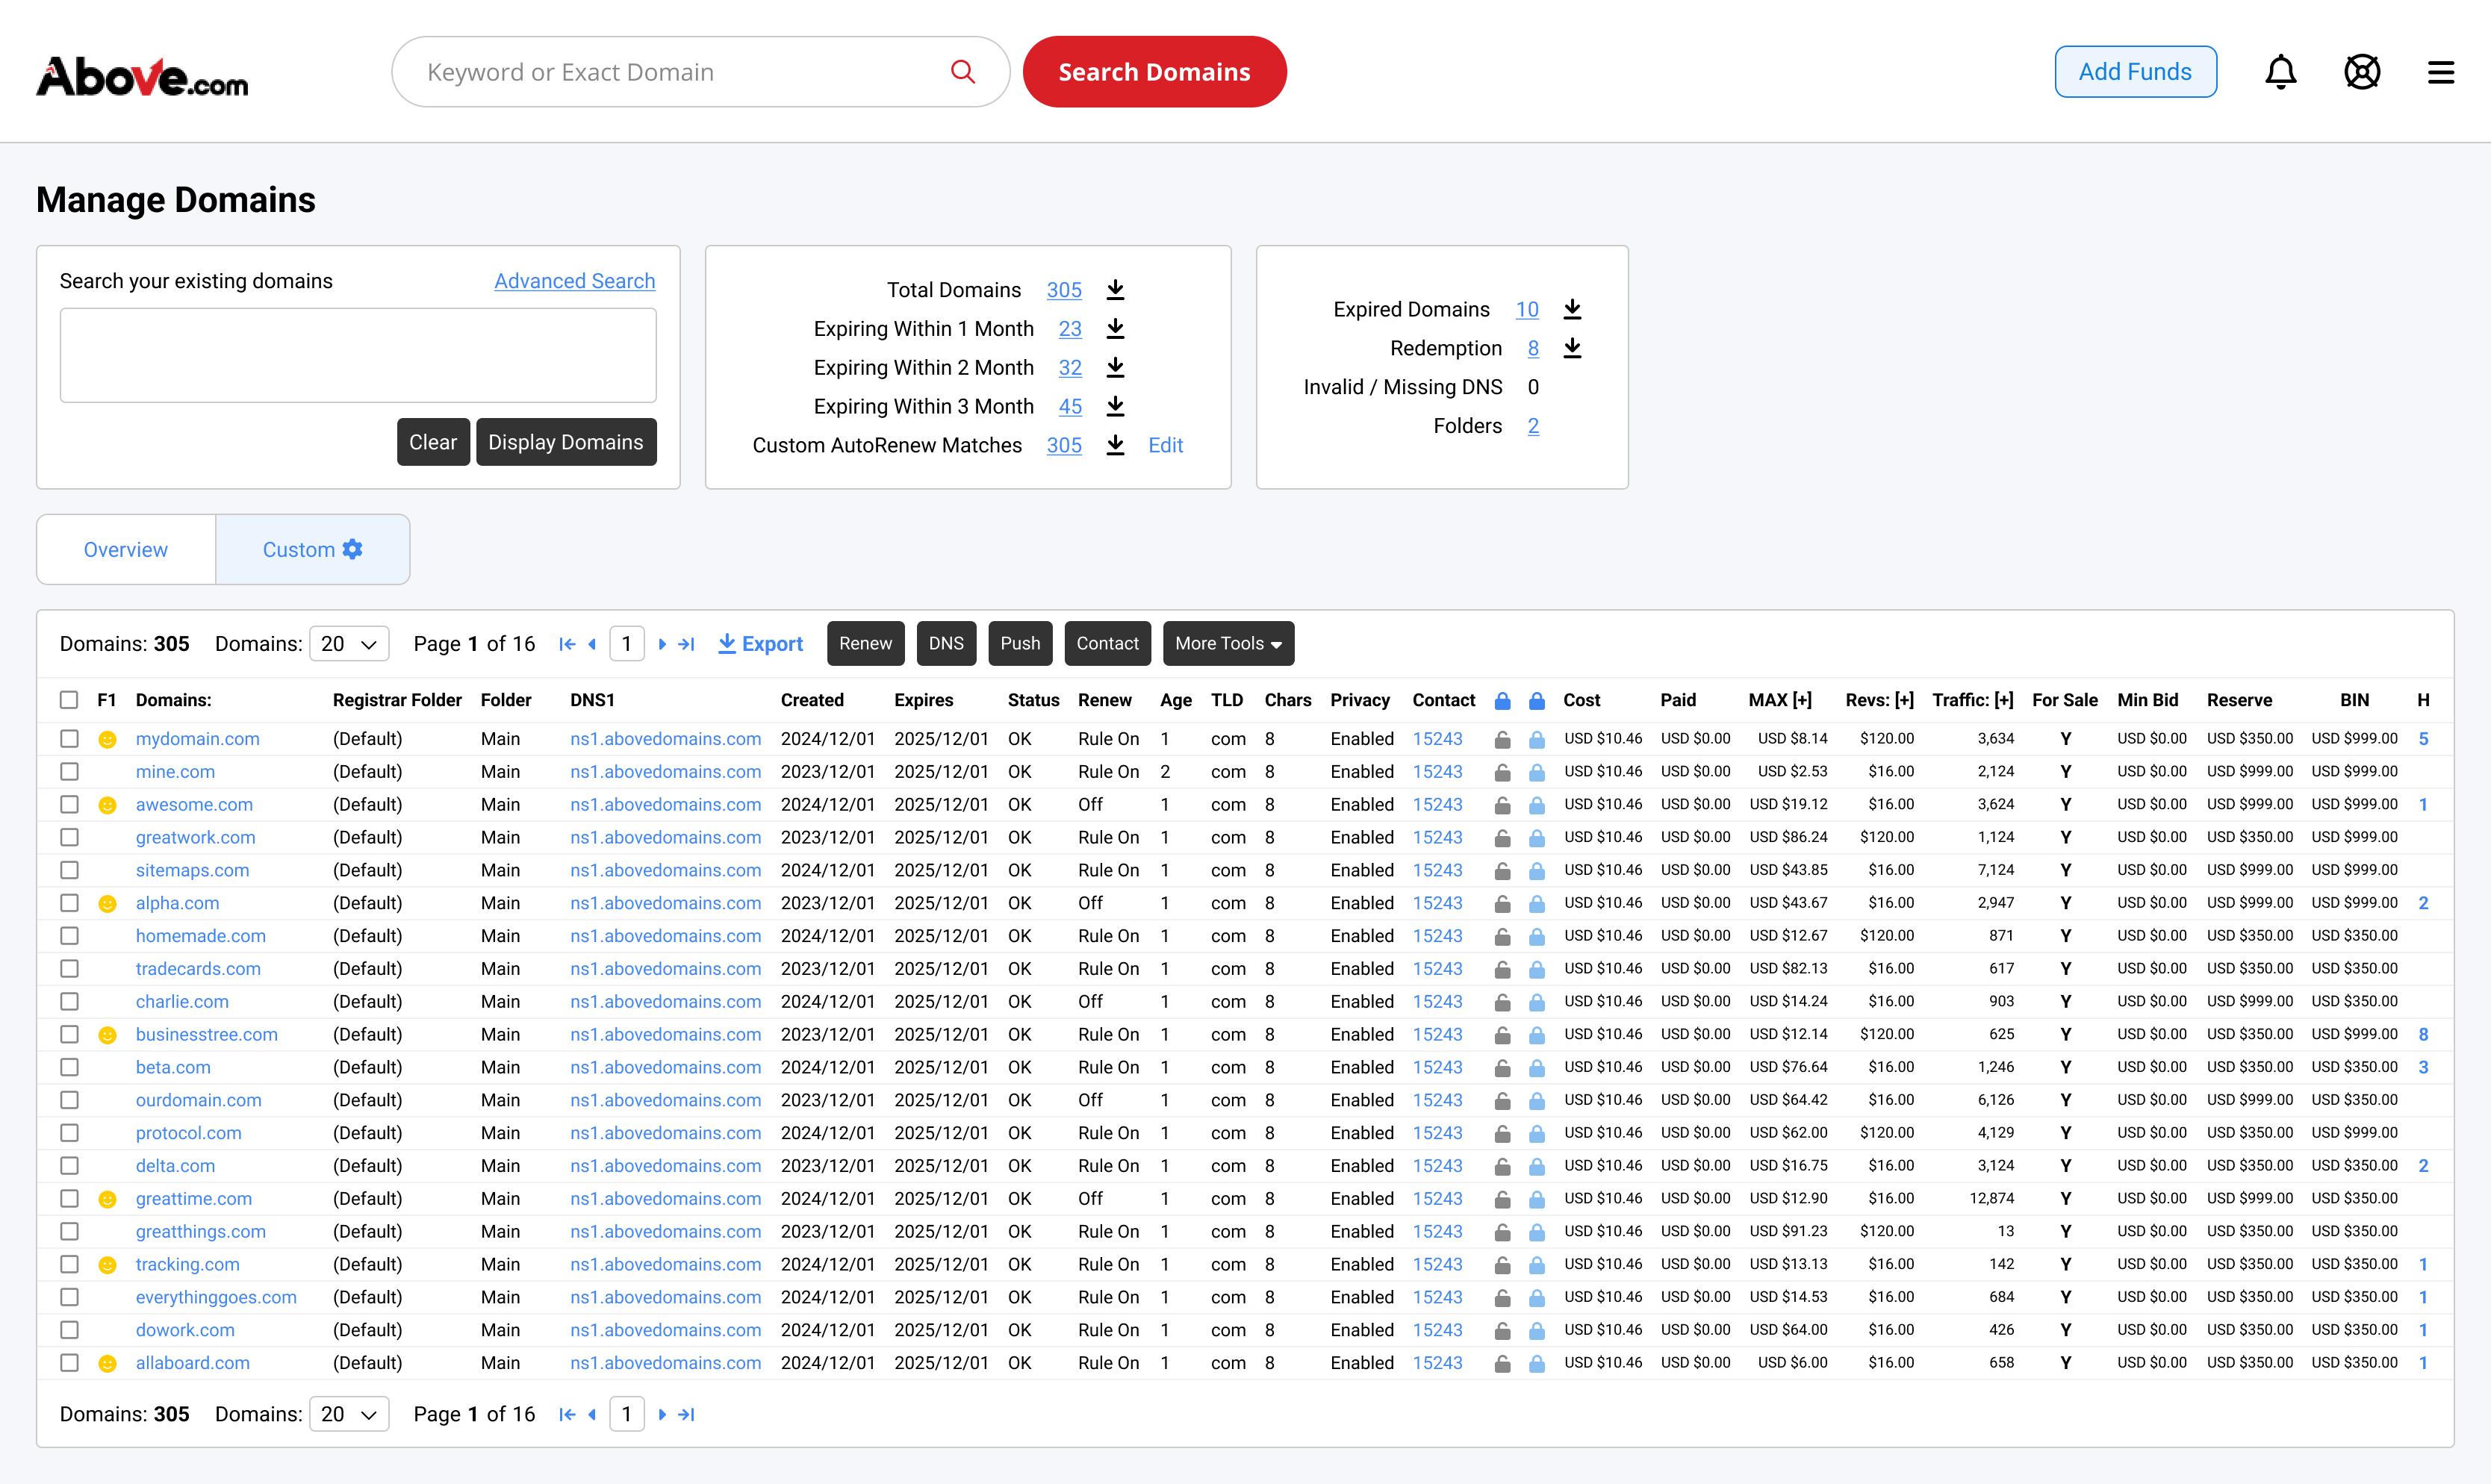
Task: Tick the select-all checkbox in table header
Action: click(x=69, y=700)
